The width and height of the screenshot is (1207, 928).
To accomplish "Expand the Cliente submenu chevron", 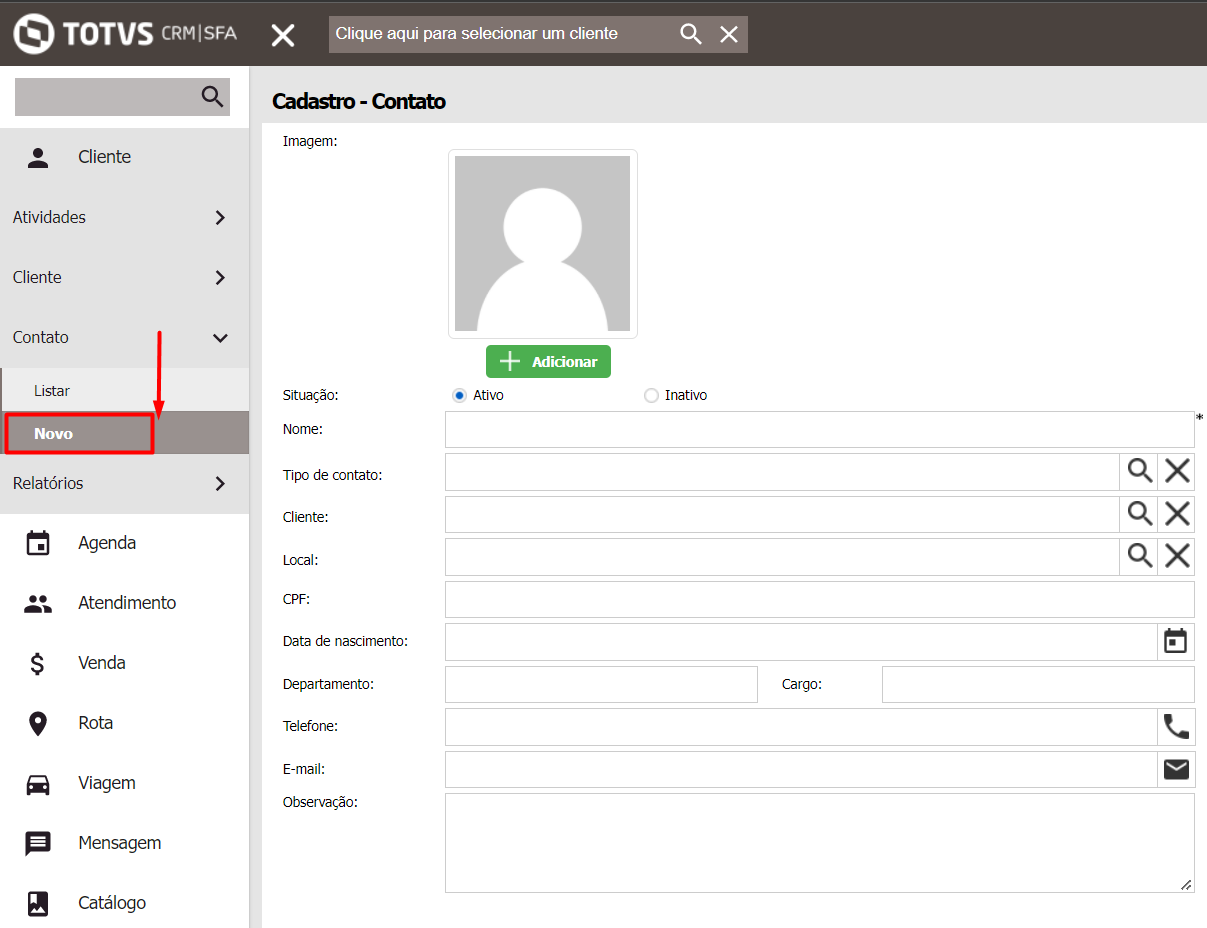I will [x=221, y=278].
